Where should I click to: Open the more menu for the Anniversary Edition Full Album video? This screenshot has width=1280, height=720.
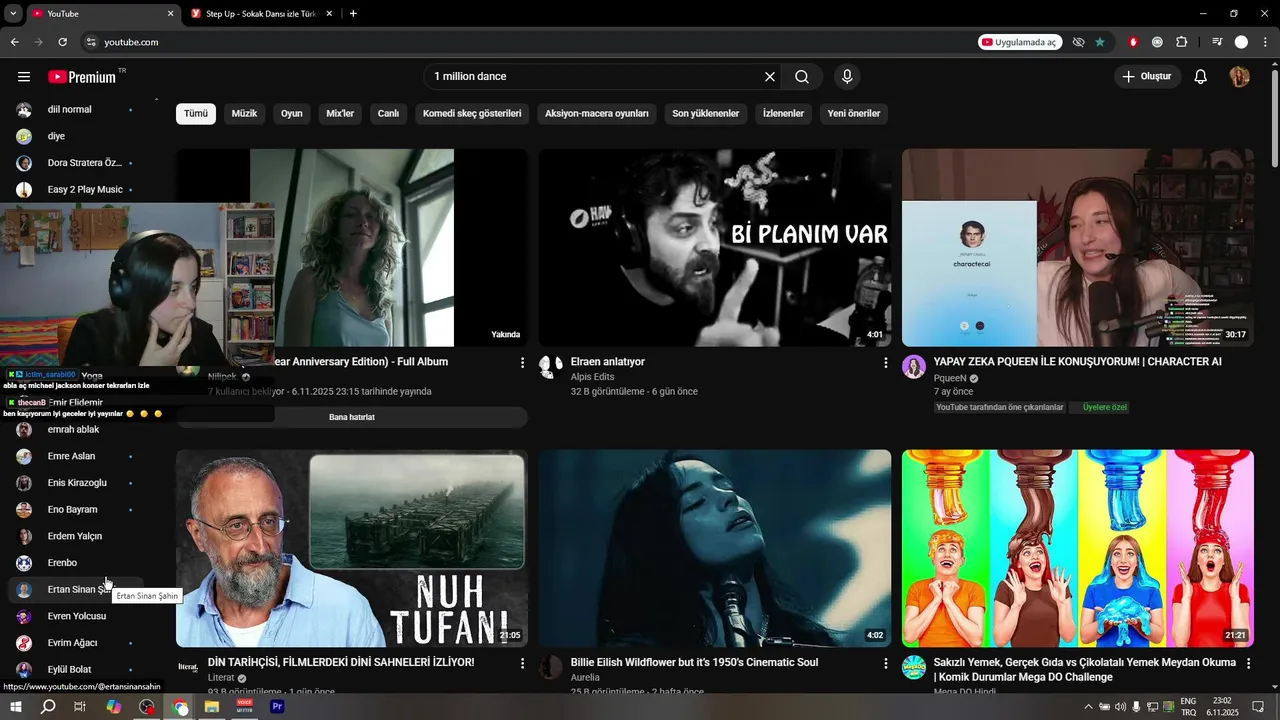click(522, 363)
